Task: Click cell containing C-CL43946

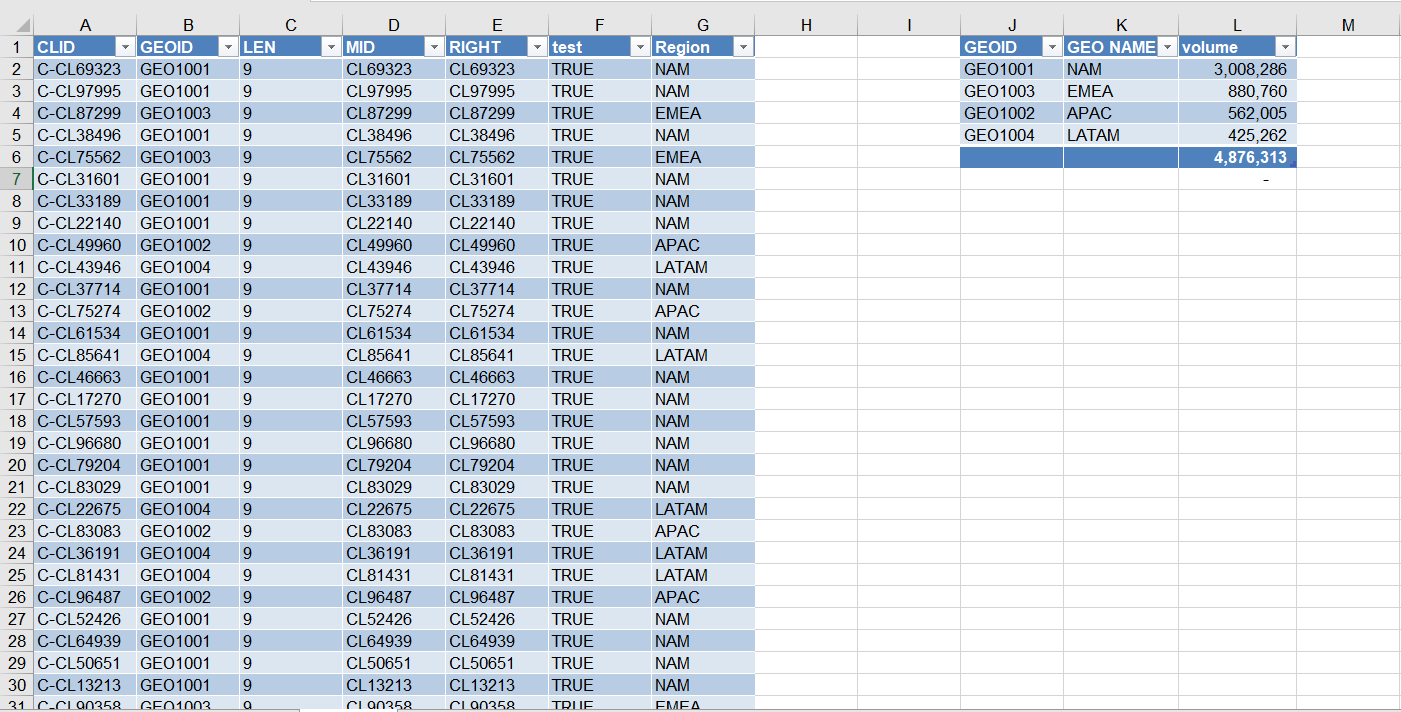Action: click(85, 267)
